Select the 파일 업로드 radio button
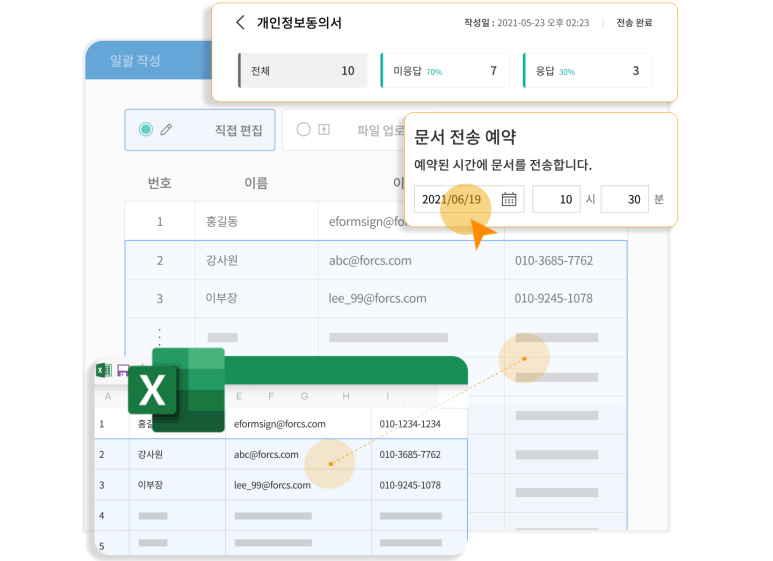Viewport: 773px width, 561px height. pos(304,129)
